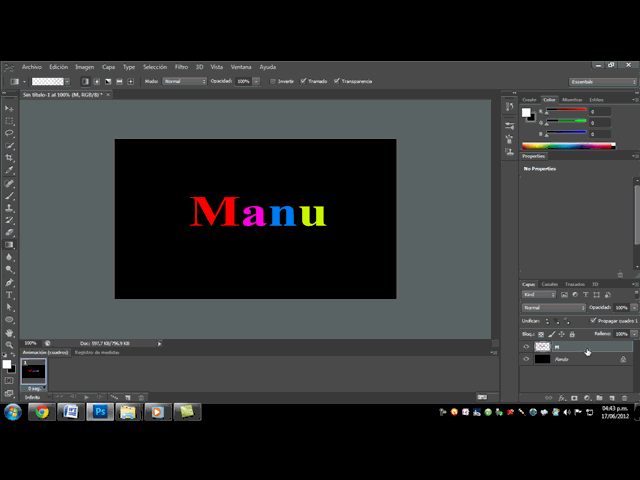
Task: Filter layers by pixel layers icon
Action: pos(564,295)
